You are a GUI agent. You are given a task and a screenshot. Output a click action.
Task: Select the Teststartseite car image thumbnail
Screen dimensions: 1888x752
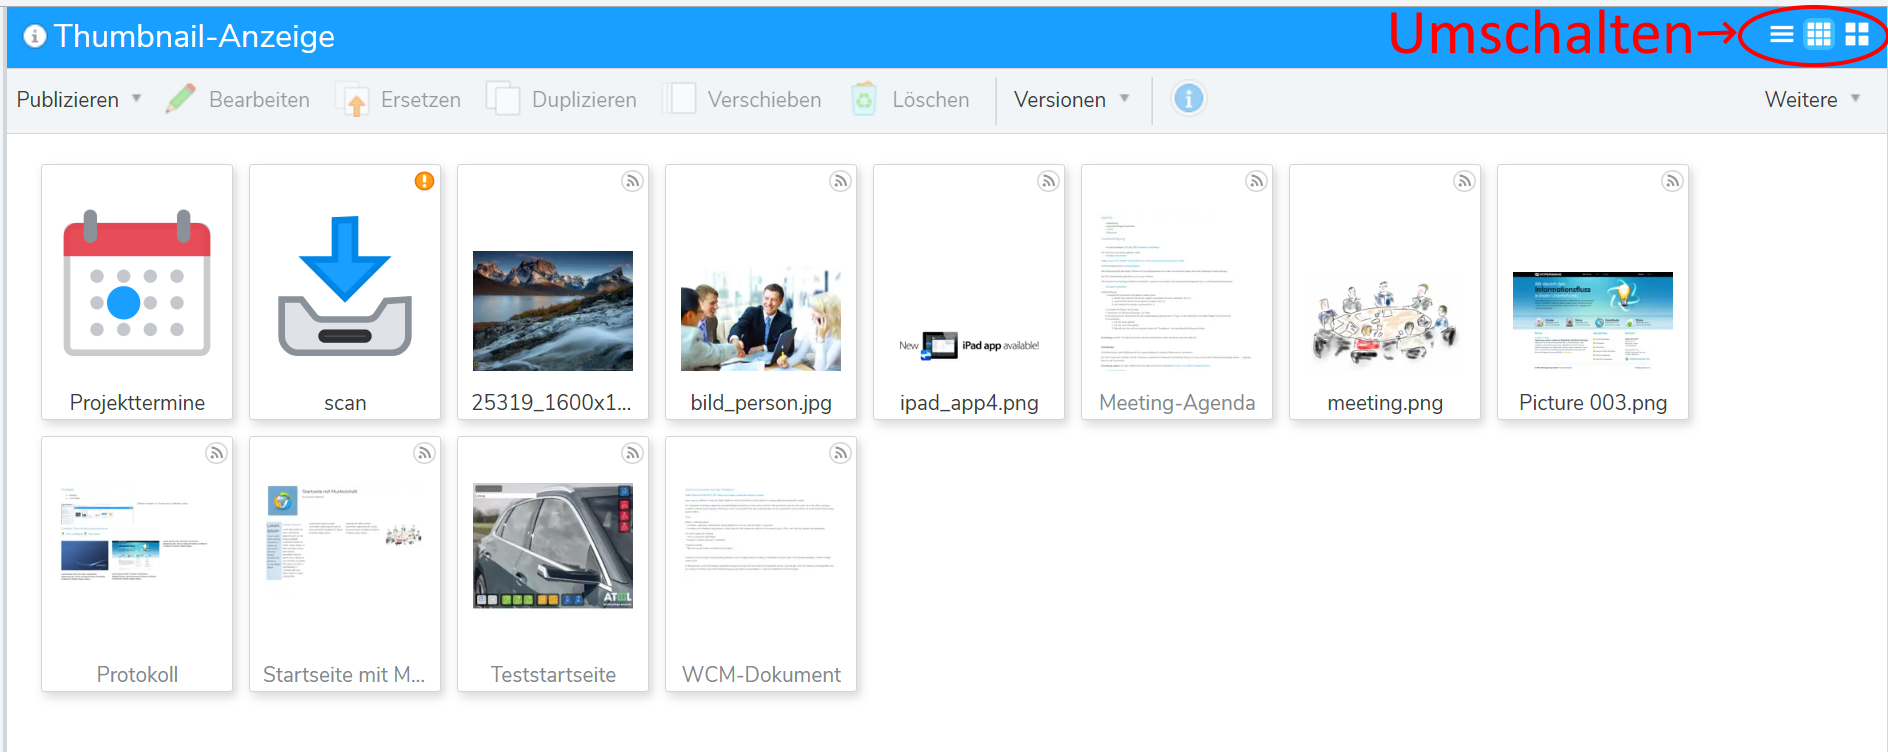553,546
